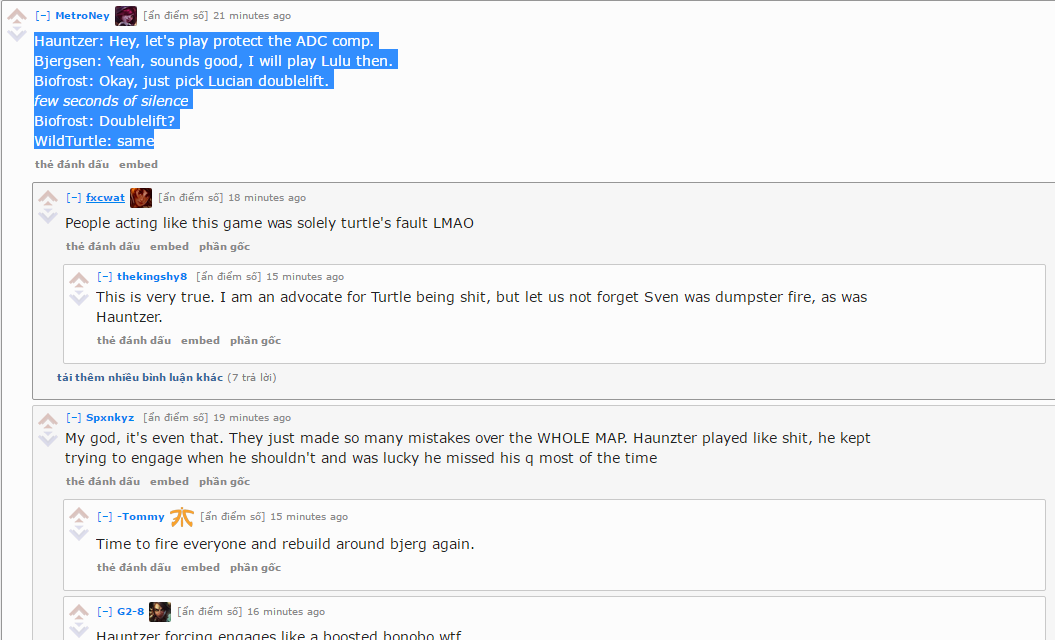The width and height of the screenshot is (1055, 640).
Task: Collapse Spxnkyz's comment thread
Action: (x=73, y=417)
